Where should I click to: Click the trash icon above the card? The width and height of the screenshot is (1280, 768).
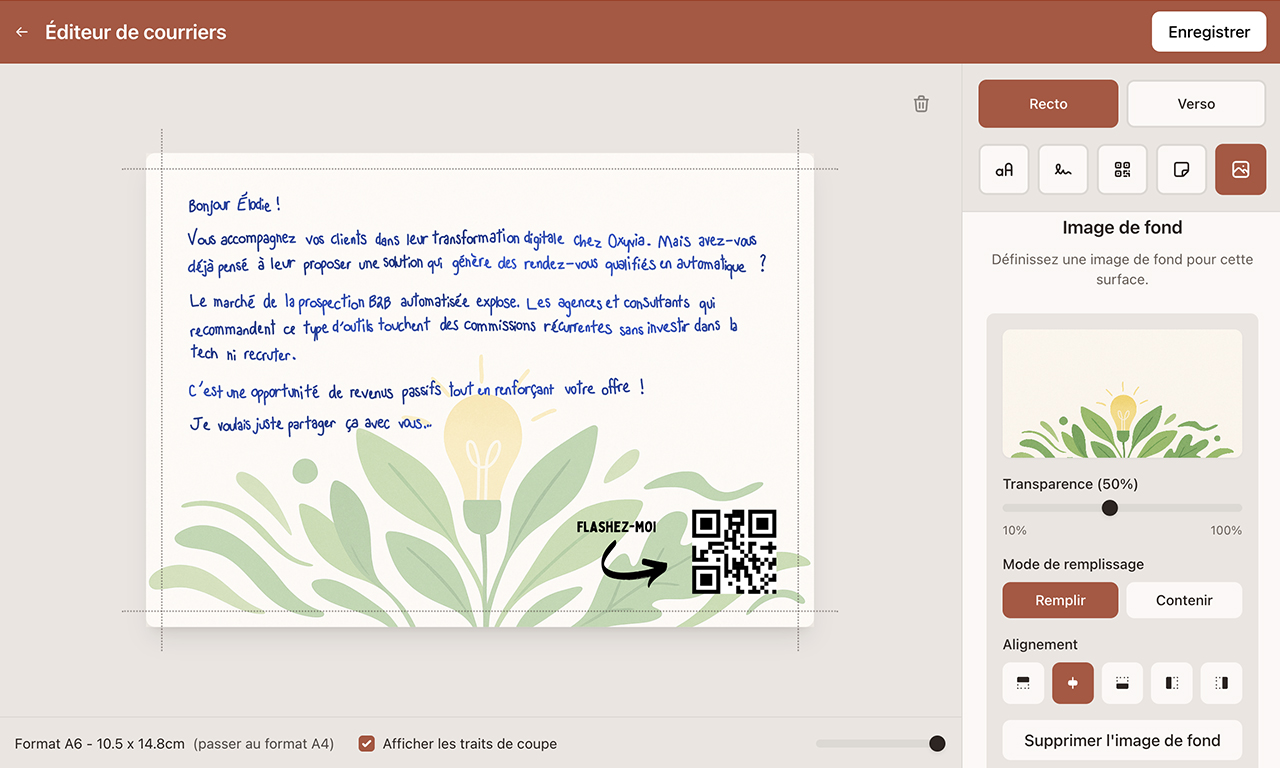(x=921, y=104)
